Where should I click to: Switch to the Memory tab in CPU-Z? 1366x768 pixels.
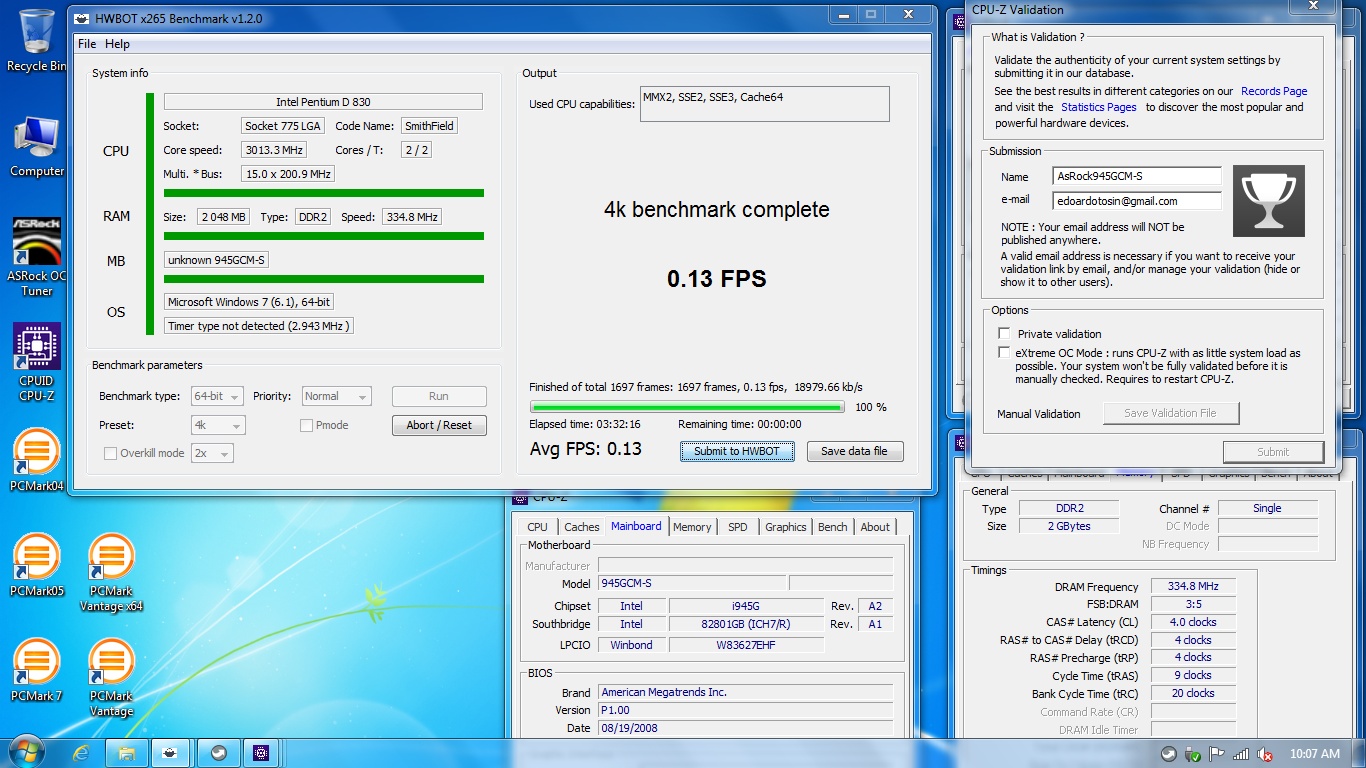pyautogui.click(x=692, y=527)
